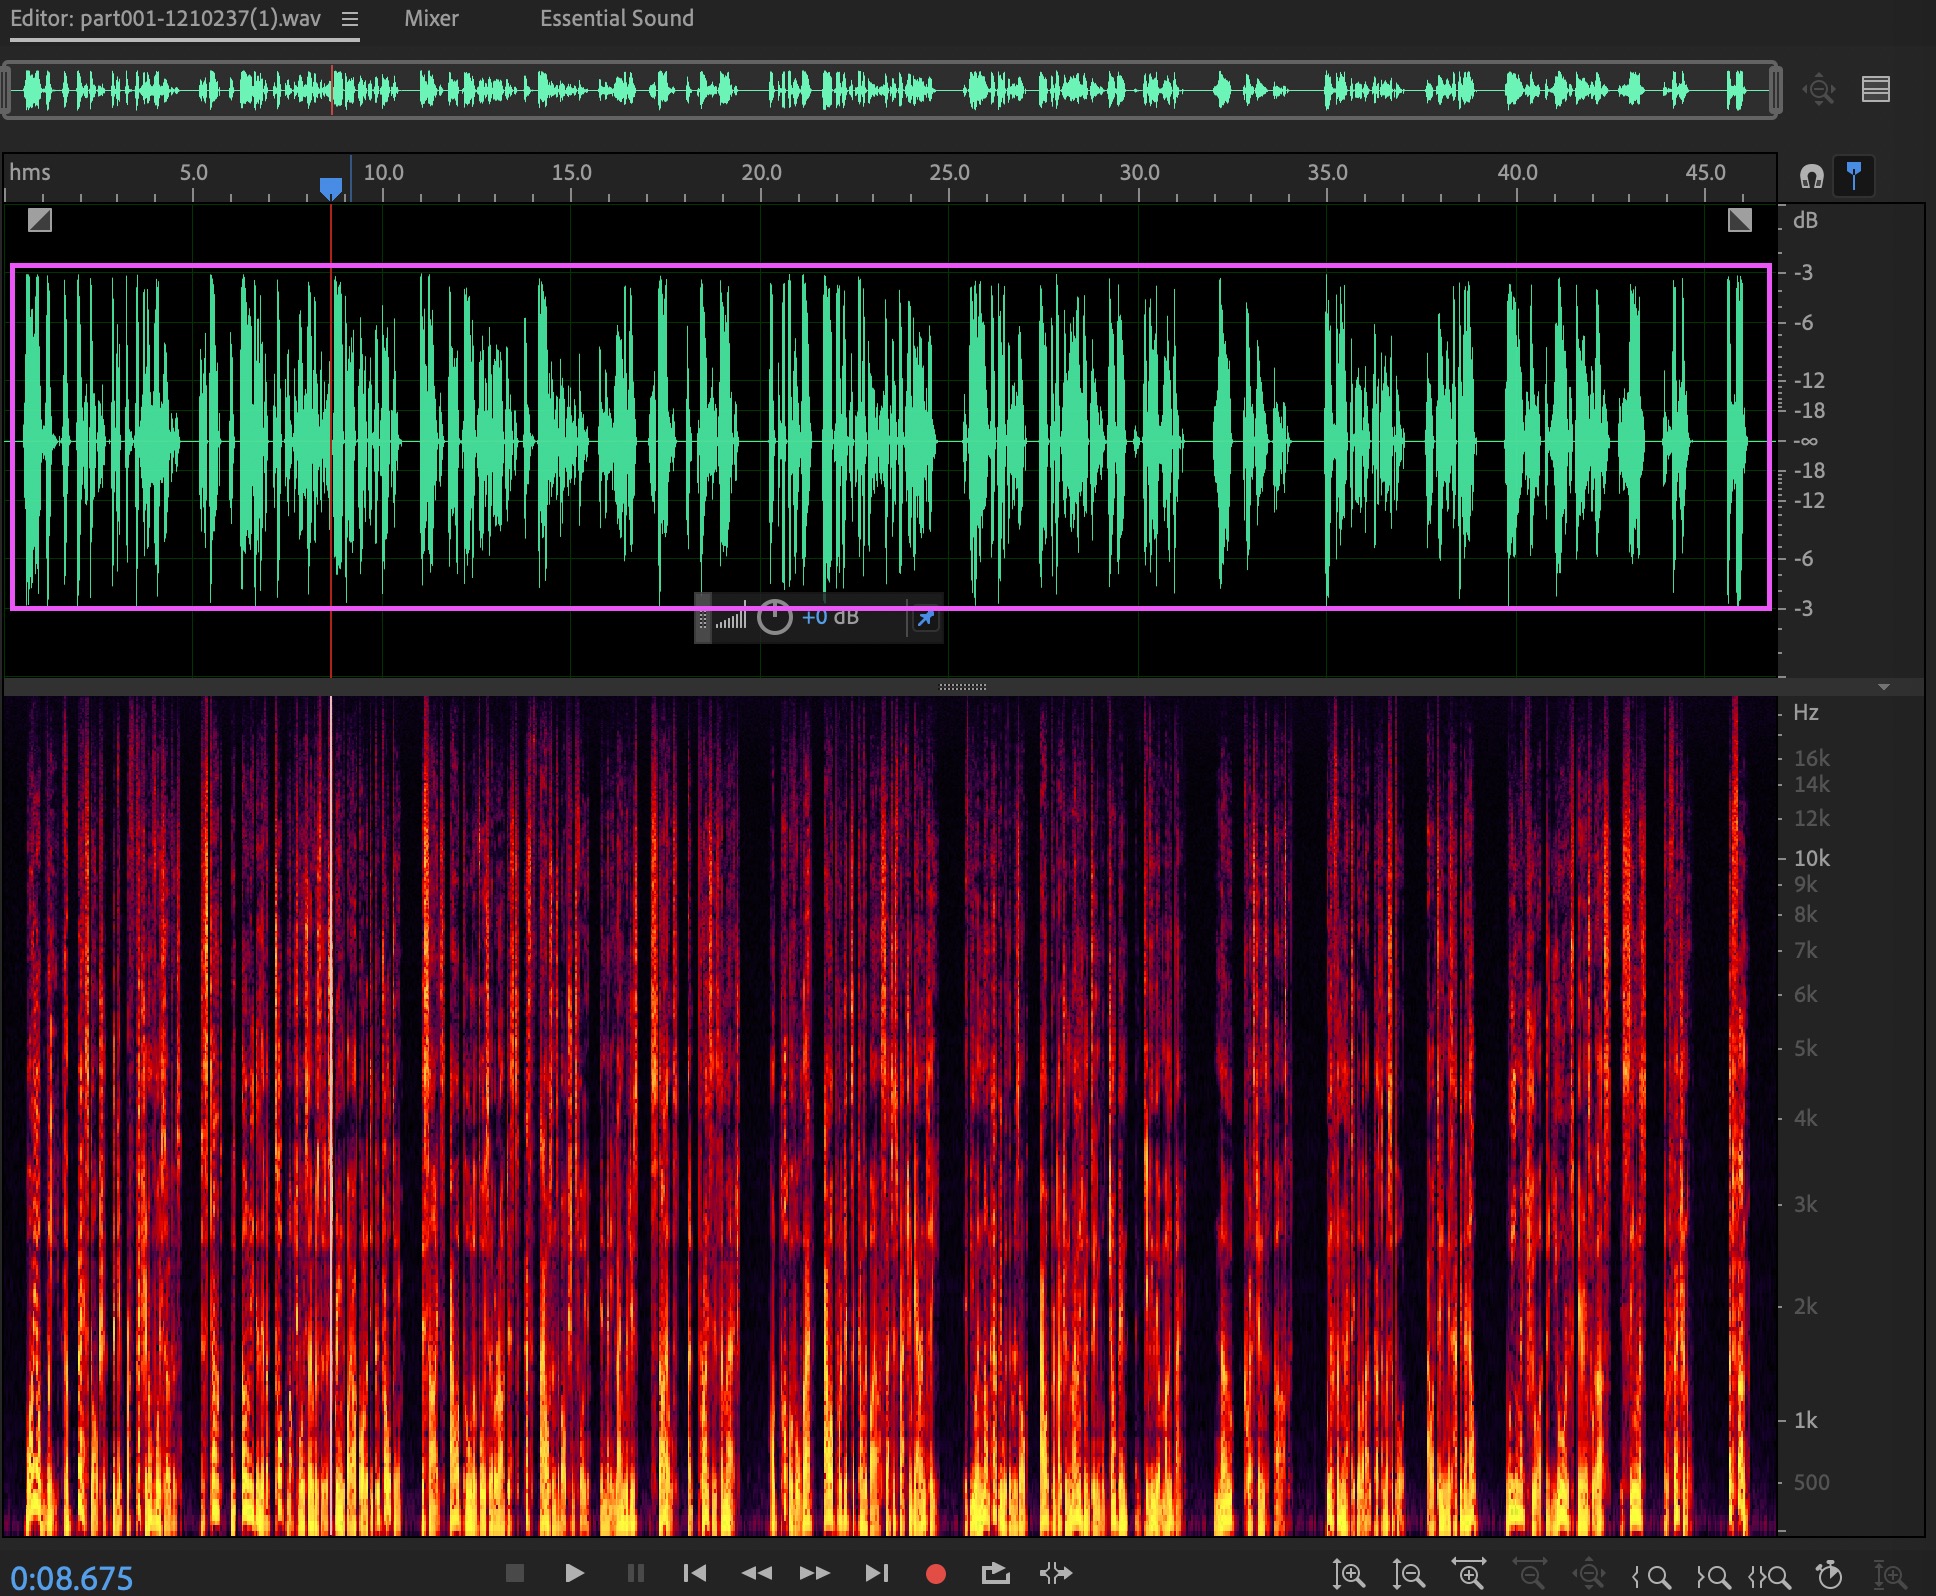Toggle Loop Playback button
Screen dimensions: 1936x1596
[995, 1573]
